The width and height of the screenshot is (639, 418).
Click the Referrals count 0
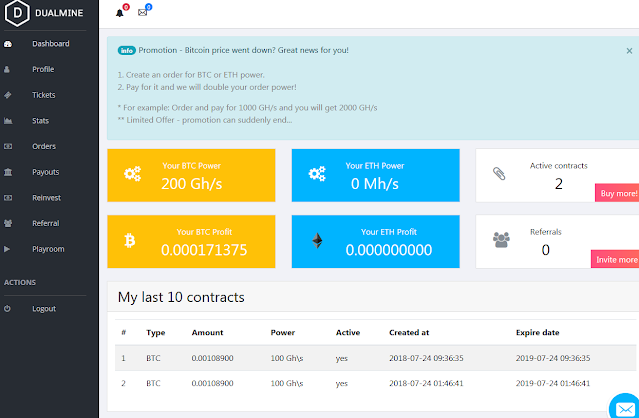545,250
